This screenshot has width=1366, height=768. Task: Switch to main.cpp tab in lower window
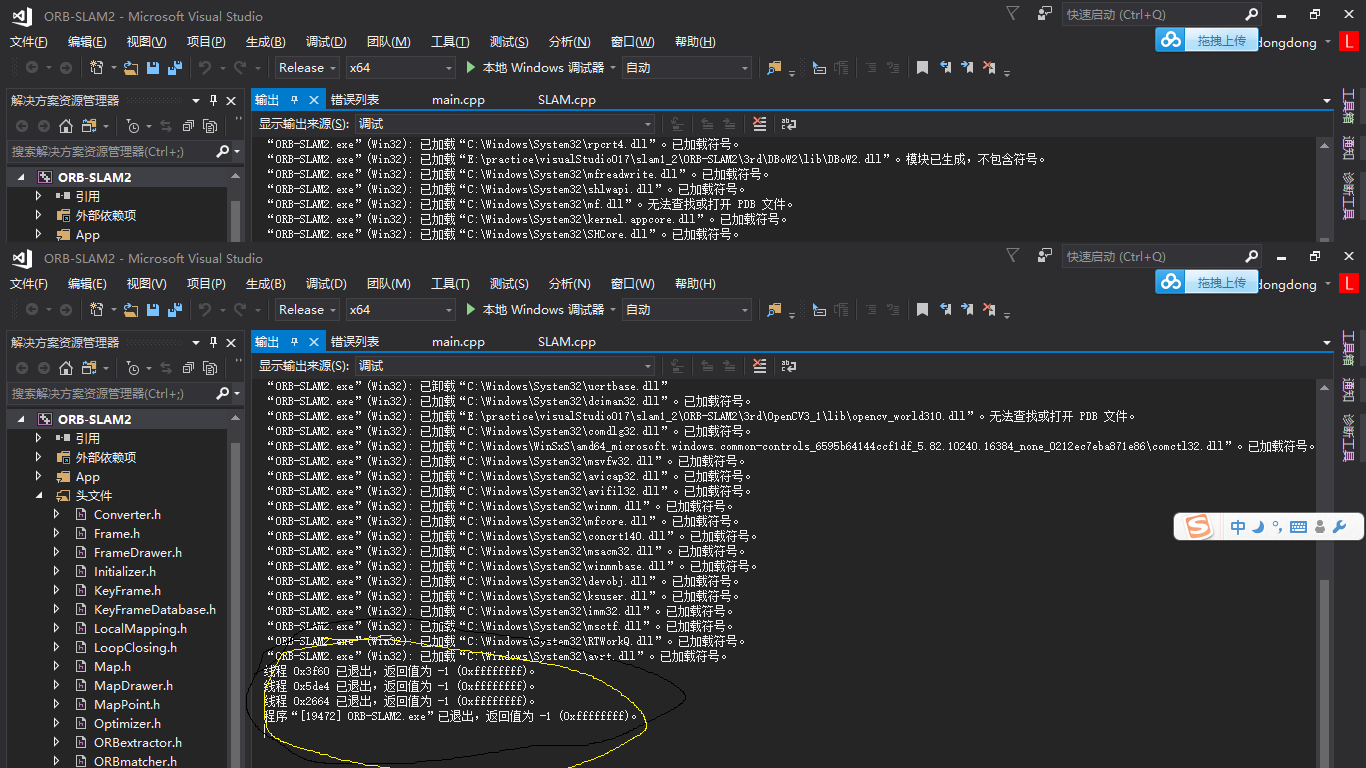[458, 342]
